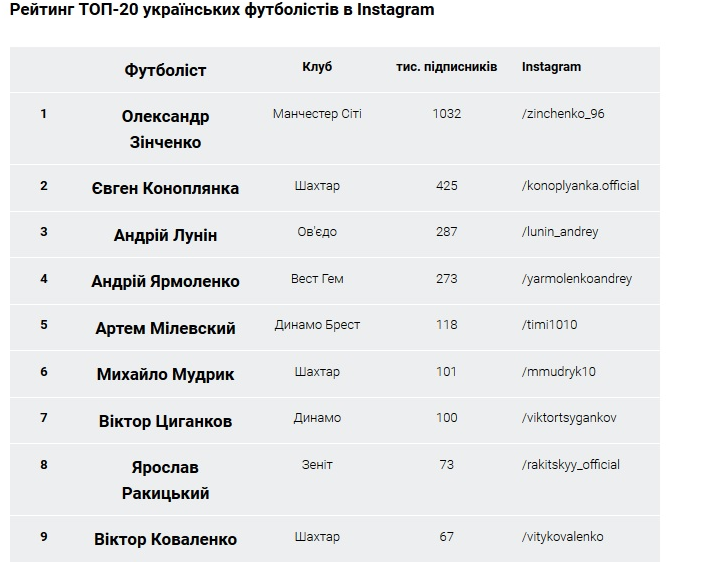Click the Манчестер Сіті club cell

click(x=317, y=114)
